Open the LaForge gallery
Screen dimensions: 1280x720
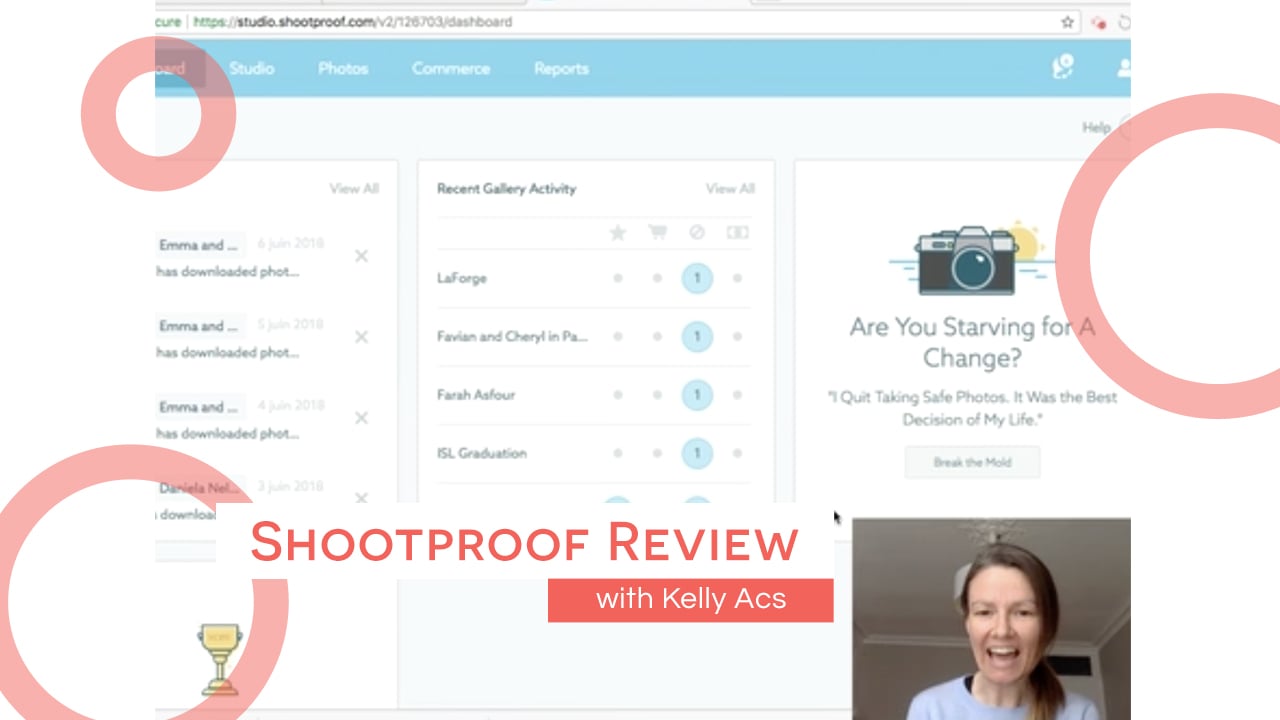click(462, 278)
